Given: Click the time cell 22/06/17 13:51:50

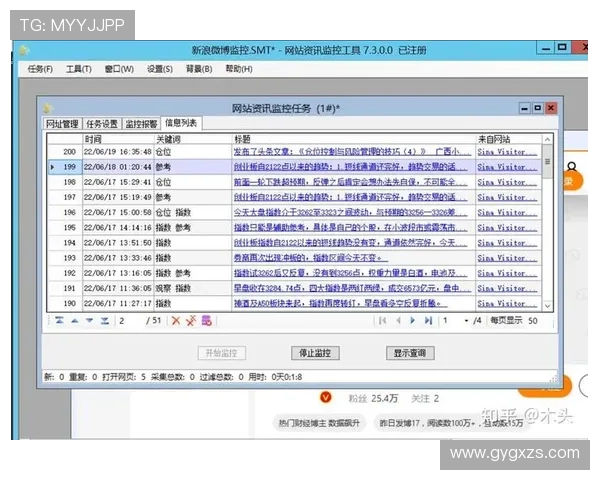Looking at the screenshot, I should click(118, 243).
